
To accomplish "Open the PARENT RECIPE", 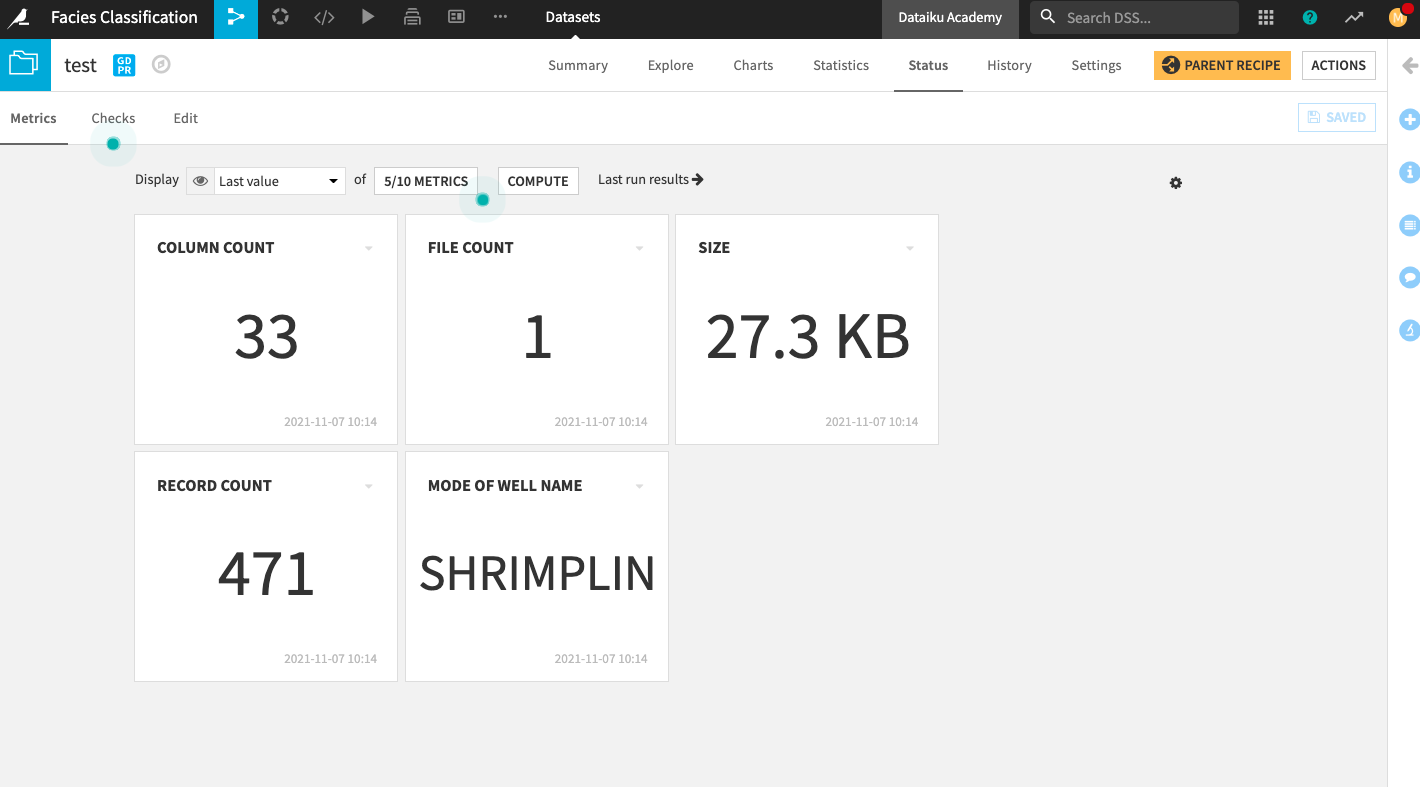I will (x=1221, y=64).
